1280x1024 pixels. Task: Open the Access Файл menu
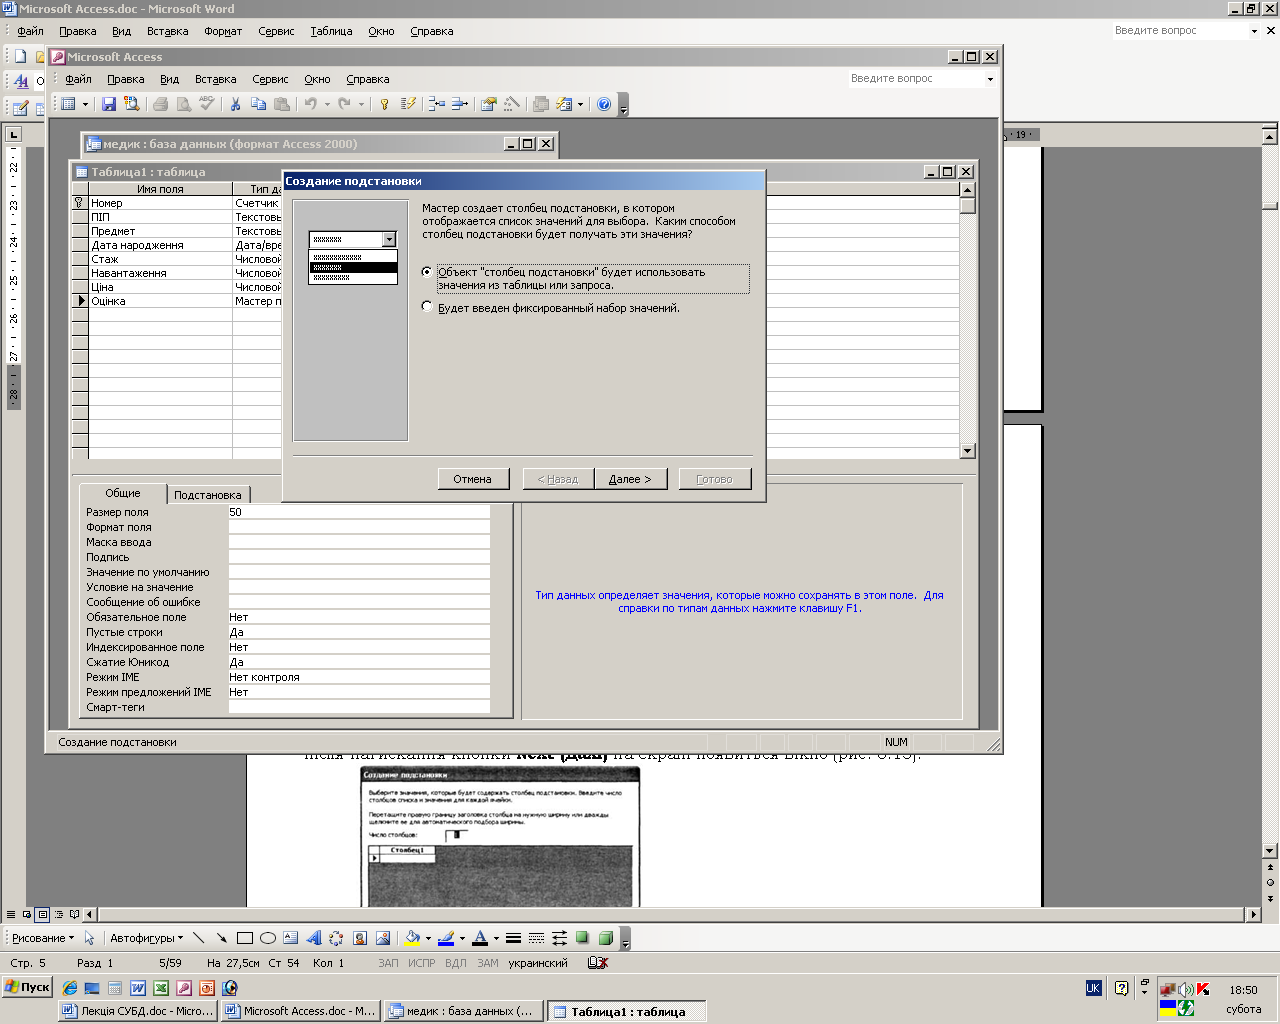click(x=78, y=79)
